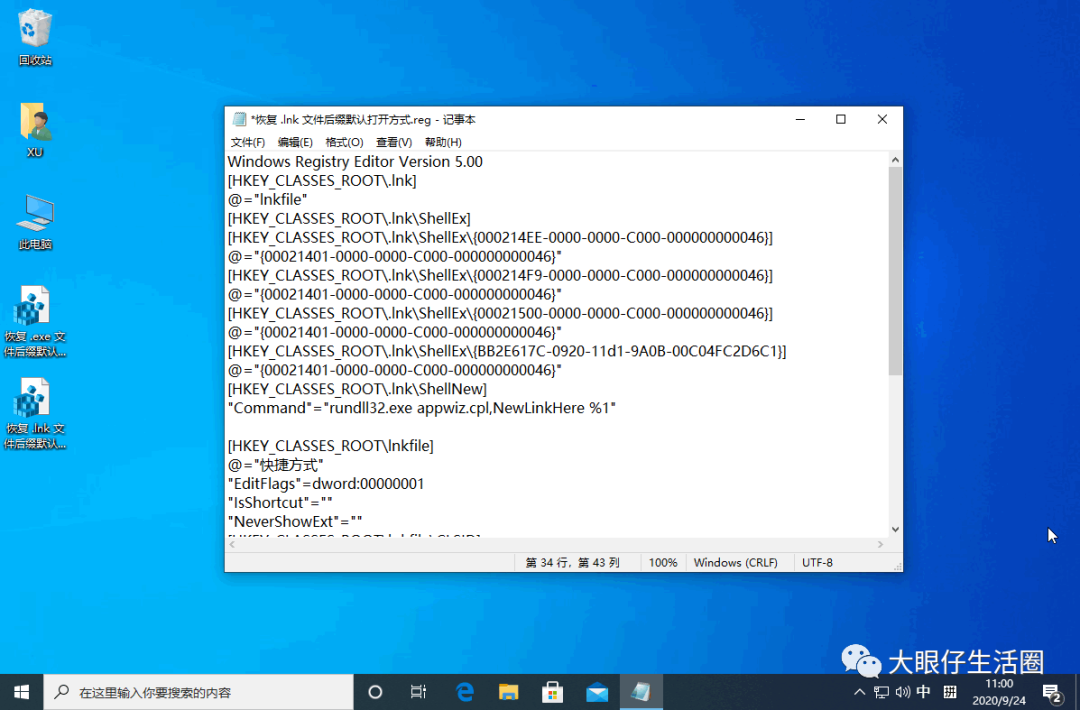
Task: Click the line [HKEY_CLASSES_ROOT\lnkfile]
Action: (x=331, y=446)
